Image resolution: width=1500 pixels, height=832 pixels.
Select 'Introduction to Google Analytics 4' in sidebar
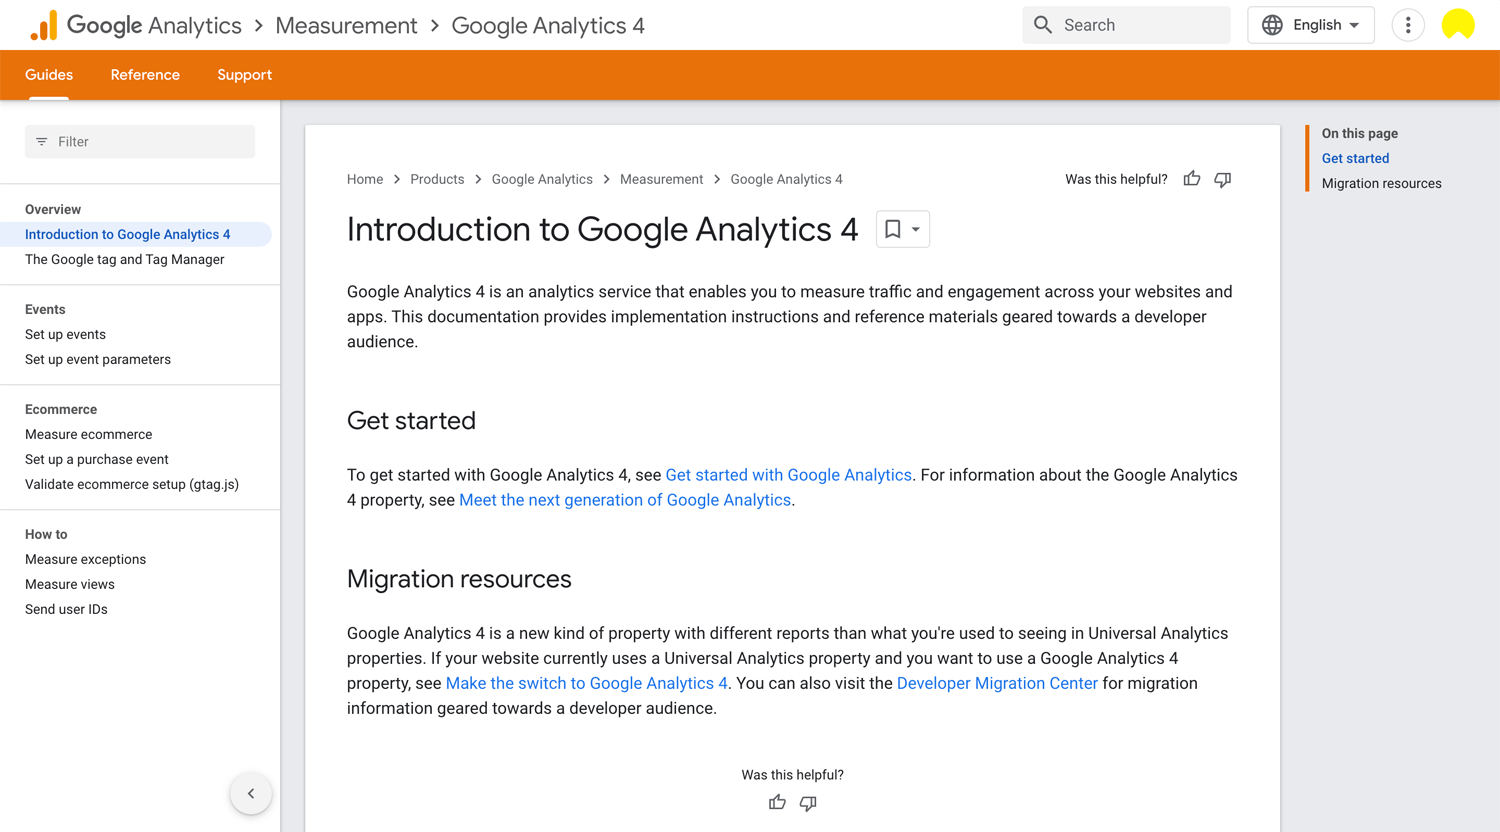click(136, 234)
